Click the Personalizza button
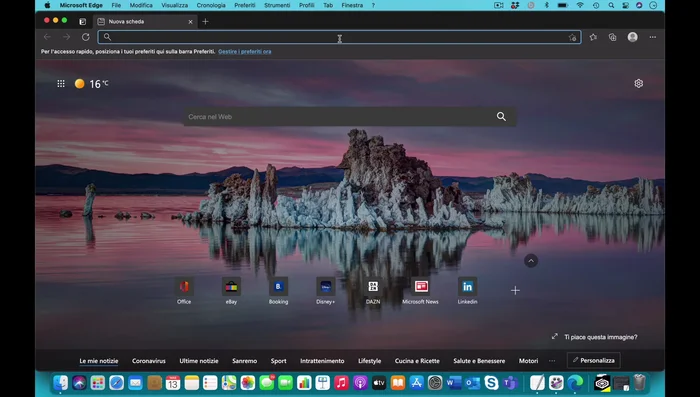The height and width of the screenshot is (397, 700). point(594,360)
